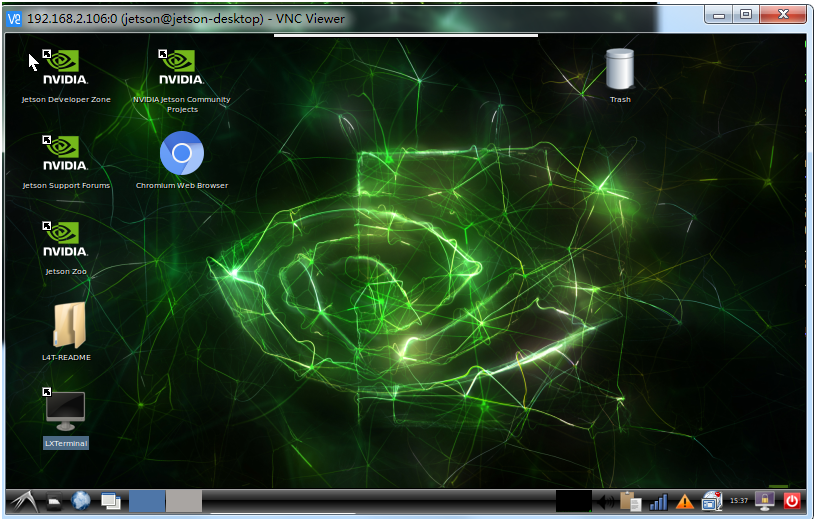Image resolution: width=816 pixels, height=521 pixels.
Task: Click the red power logout button
Action: pyautogui.click(x=792, y=501)
